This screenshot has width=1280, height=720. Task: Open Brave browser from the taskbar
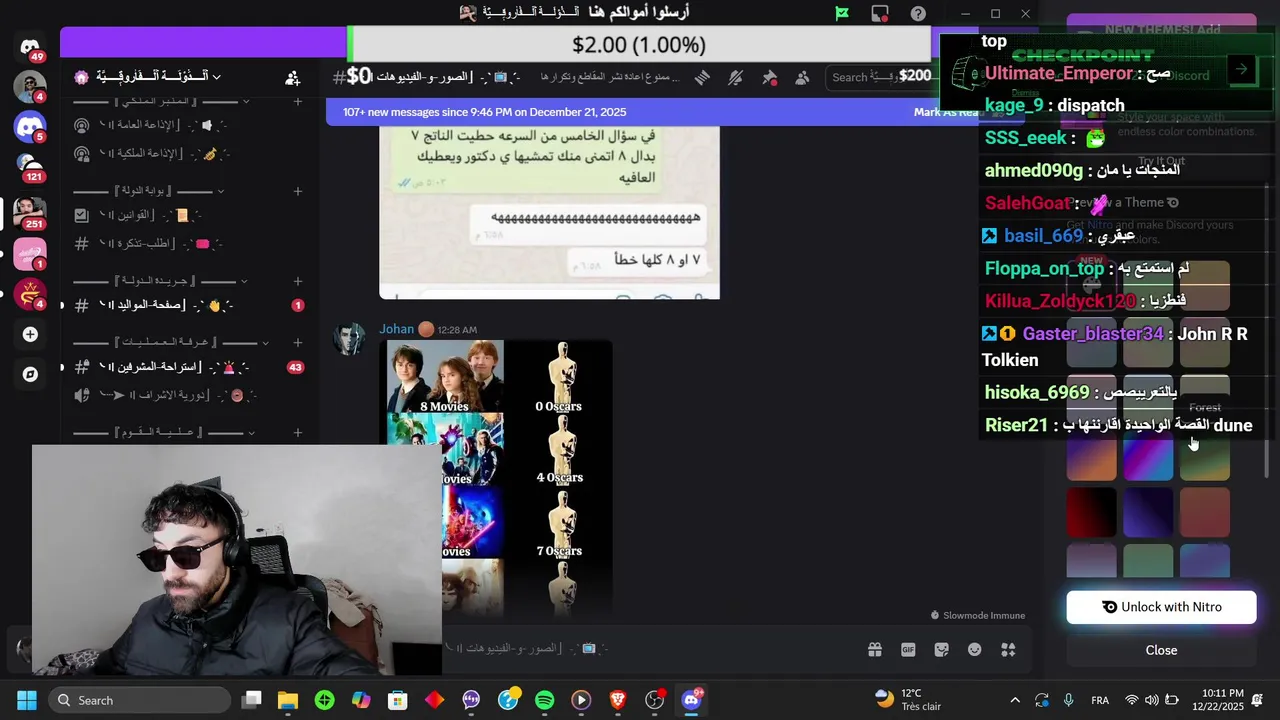tap(618, 700)
